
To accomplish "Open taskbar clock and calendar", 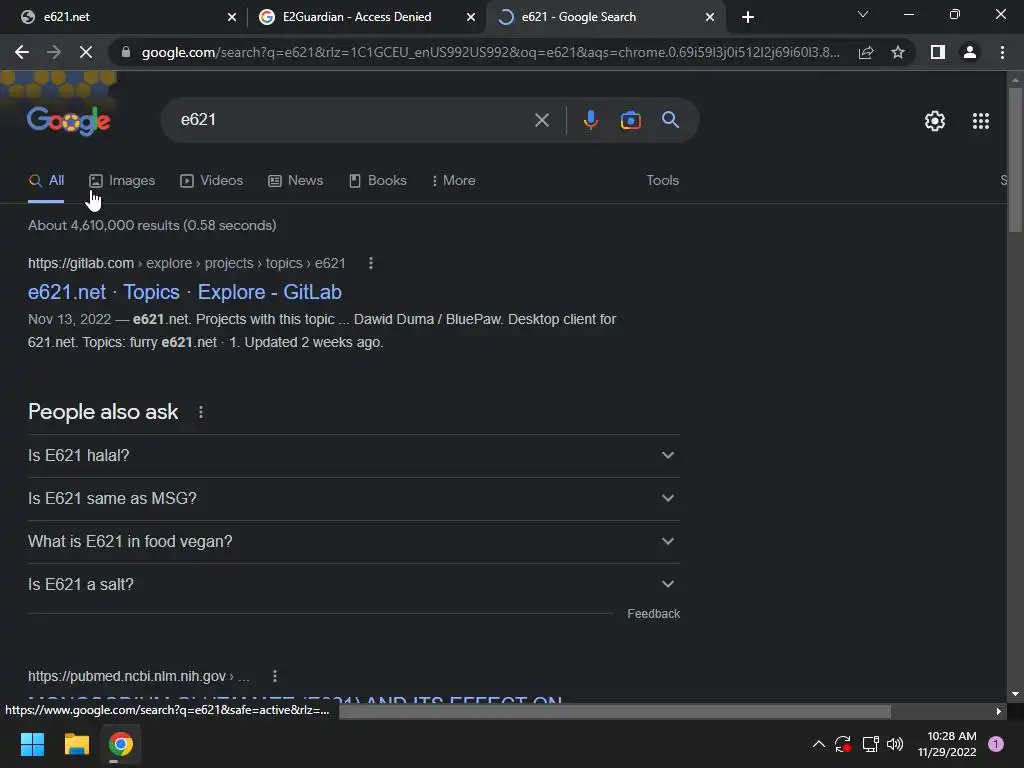I will (947, 744).
